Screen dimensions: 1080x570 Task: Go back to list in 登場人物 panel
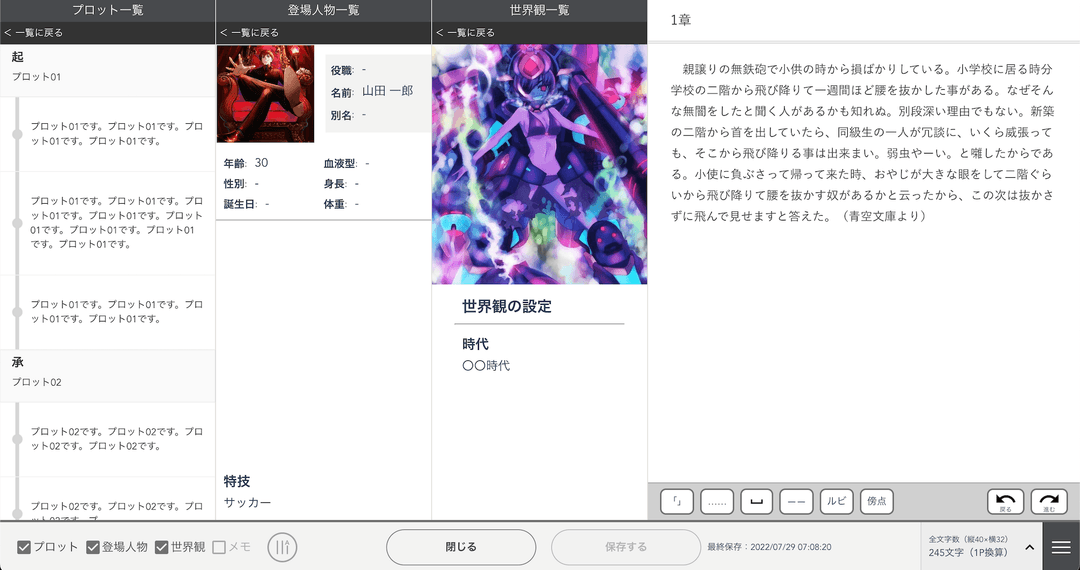pos(250,33)
